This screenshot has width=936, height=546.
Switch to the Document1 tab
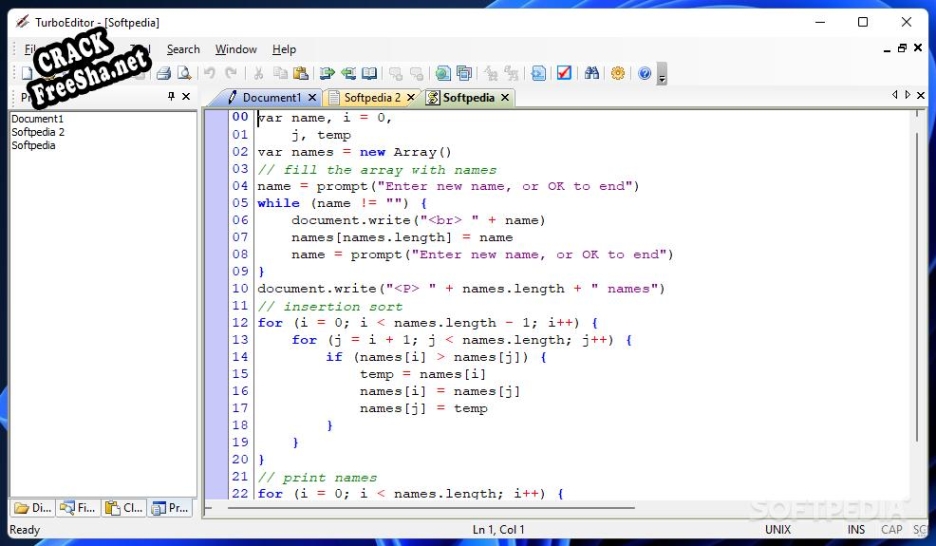(270, 98)
